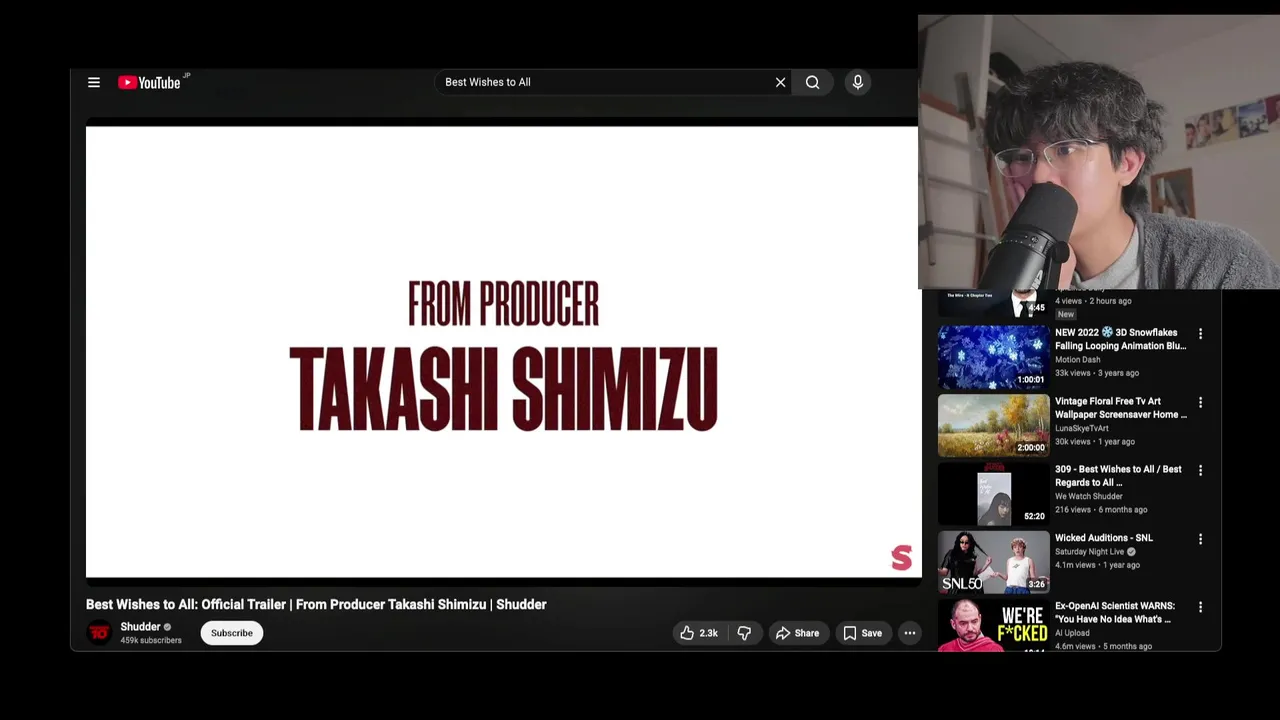
Task: Visit the We Watch Shudder channel
Action: [1088, 496]
